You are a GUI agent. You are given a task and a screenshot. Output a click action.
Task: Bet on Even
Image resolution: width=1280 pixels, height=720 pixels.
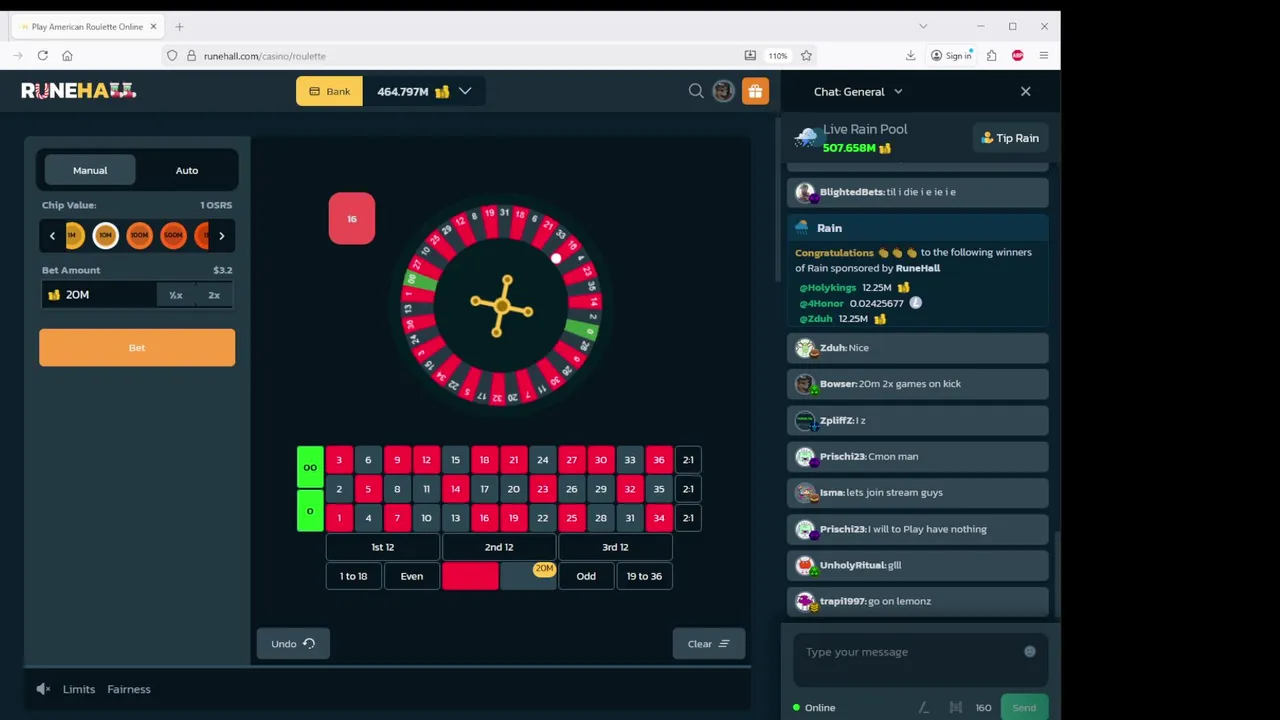[412, 576]
